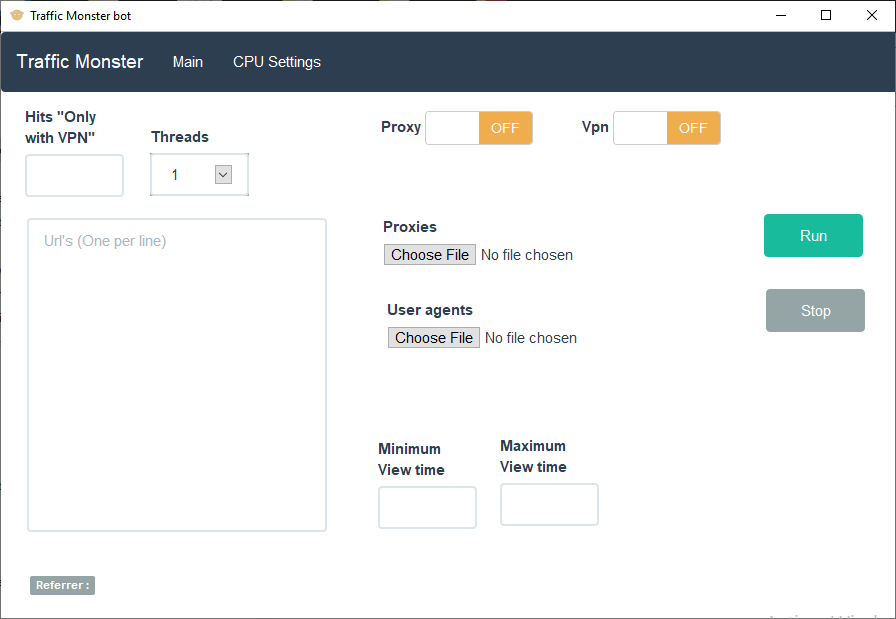Click the Traffic Monster brand title
The image size is (896, 619).
click(x=79, y=62)
